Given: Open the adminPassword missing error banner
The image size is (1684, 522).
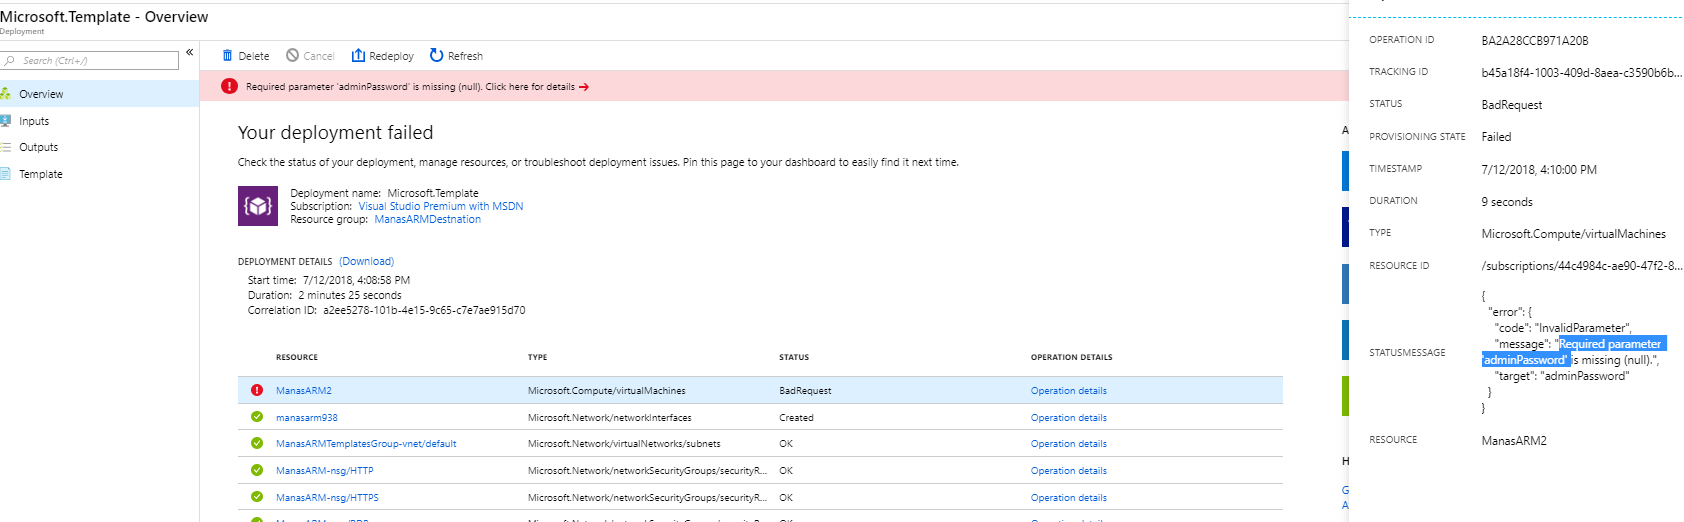Looking at the screenshot, I should (774, 86).
